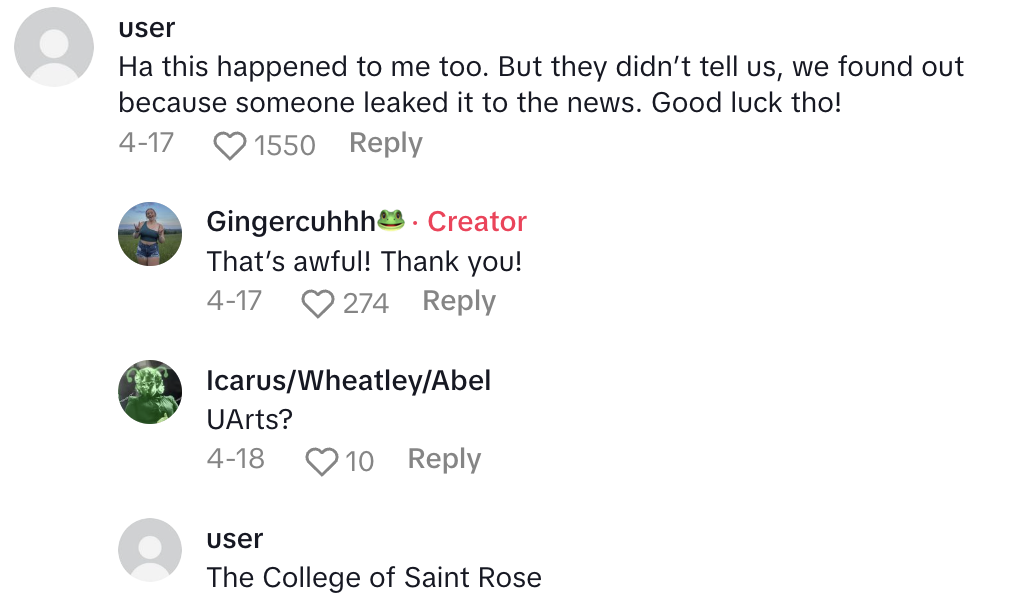Visit the Icarus/Wheatley/Abel profile name
This screenshot has width=1016, height=606.
click(x=348, y=380)
